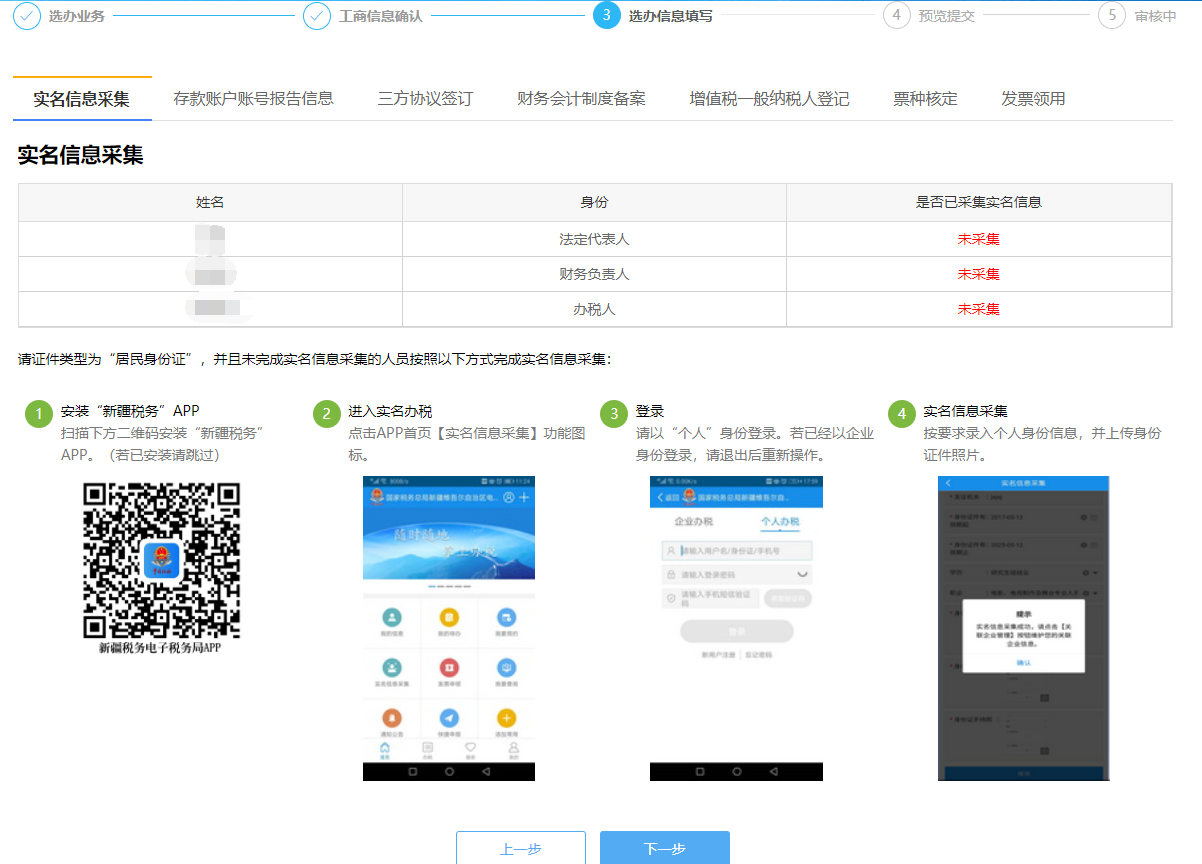Image resolution: width=1202 pixels, height=864 pixels.
Task: Click the 是否已采集实名信息 column header
Action: [979, 202]
